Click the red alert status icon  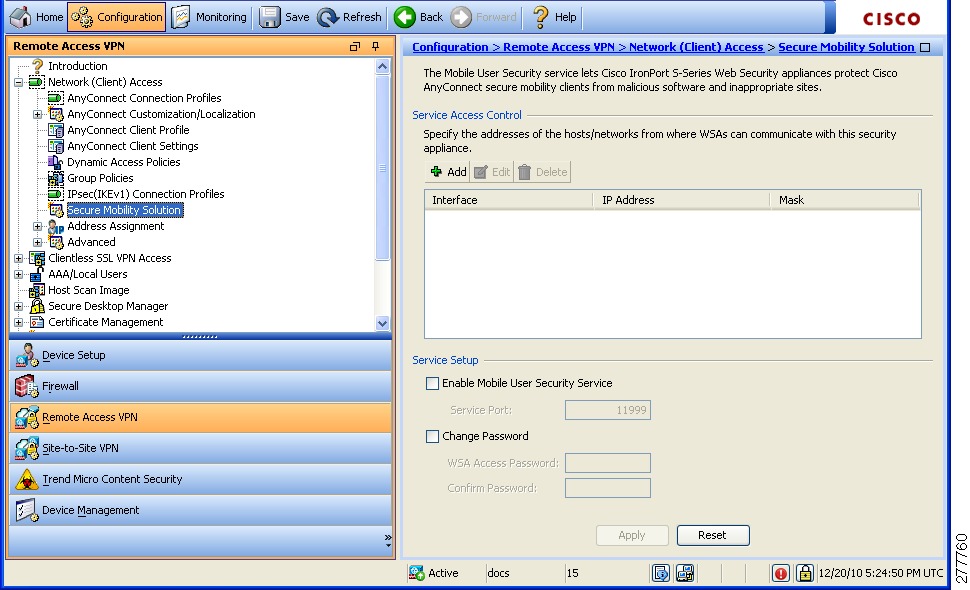(x=781, y=573)
